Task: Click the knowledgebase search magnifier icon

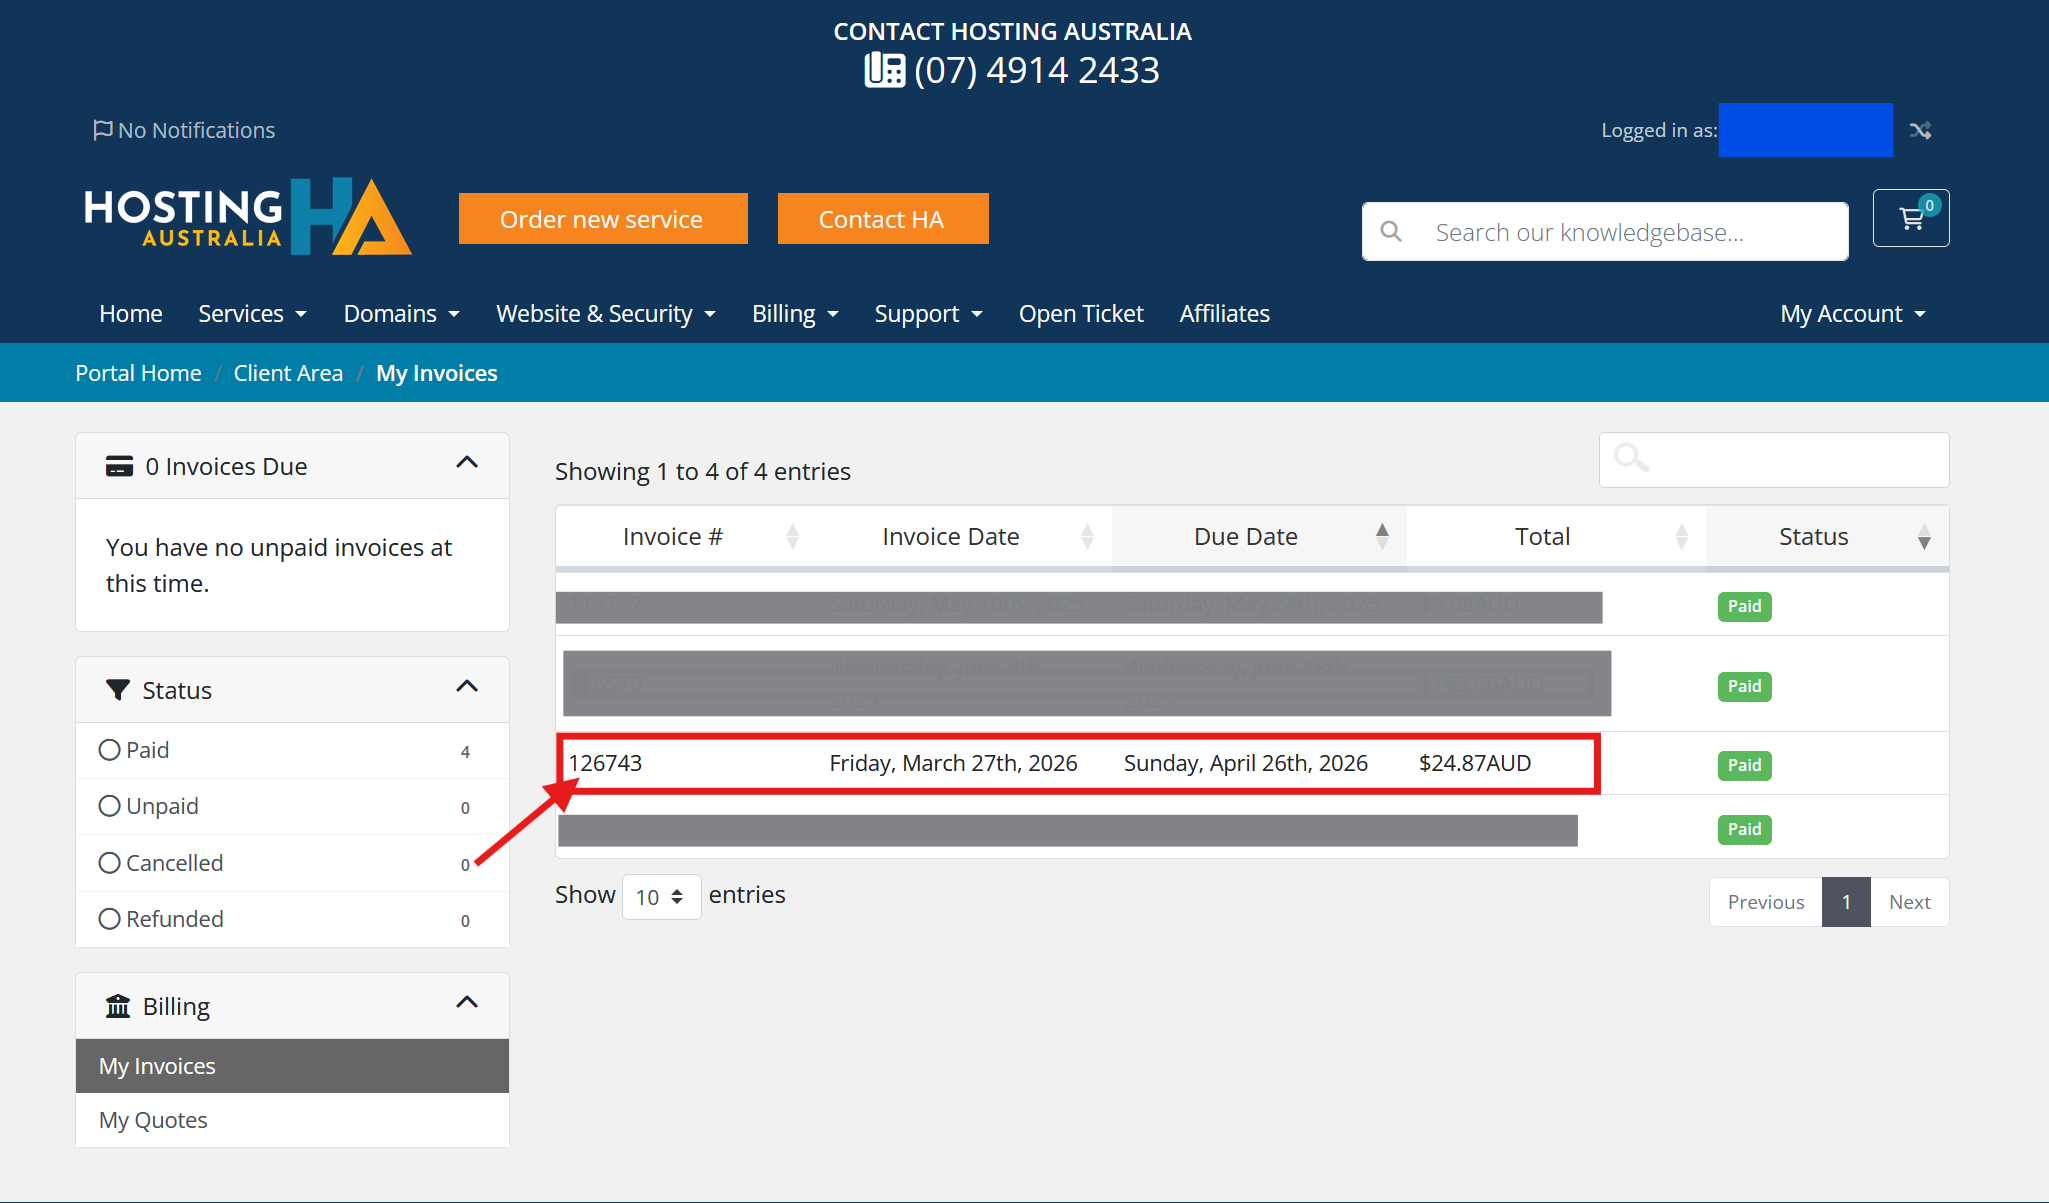Action: [x=1391, y=232]
